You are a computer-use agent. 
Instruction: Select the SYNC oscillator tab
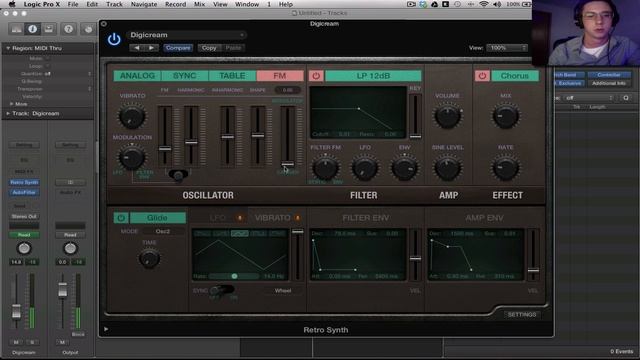point(185,76)
